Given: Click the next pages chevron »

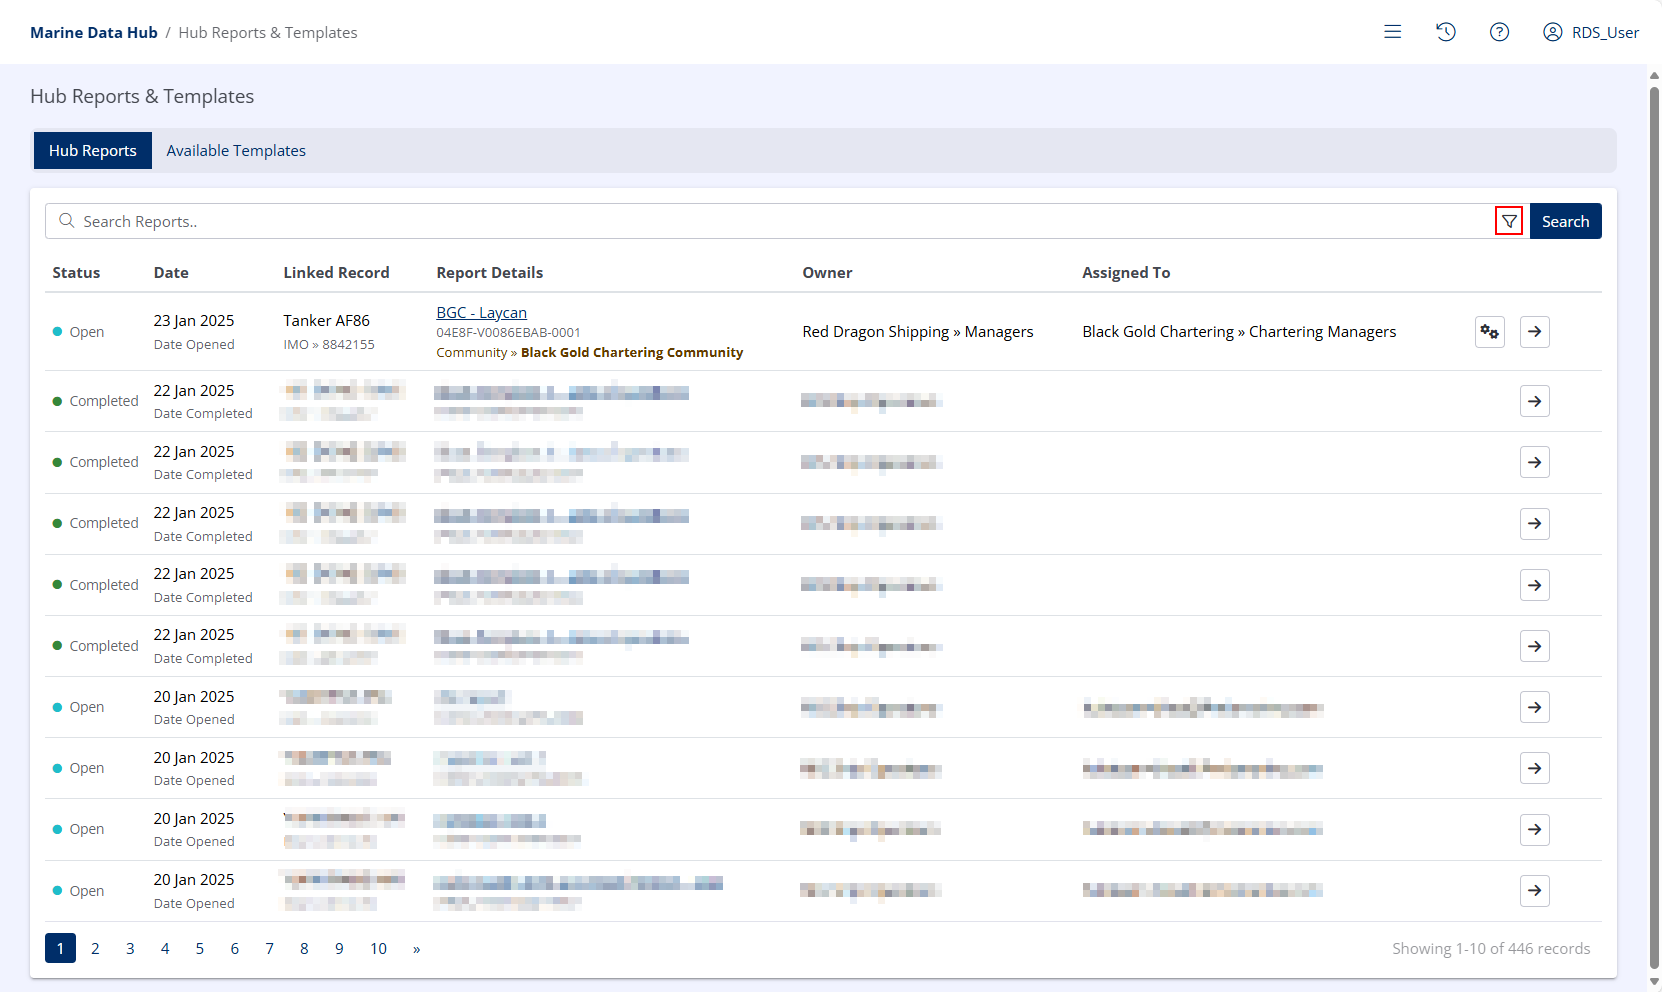Looking at the screenshot, I should tap(417, 948).
